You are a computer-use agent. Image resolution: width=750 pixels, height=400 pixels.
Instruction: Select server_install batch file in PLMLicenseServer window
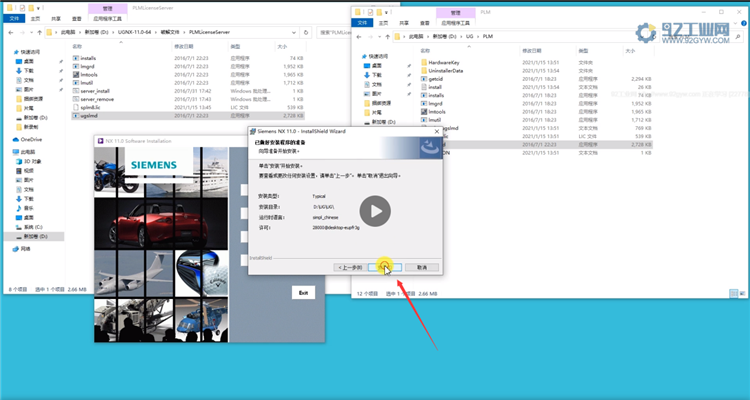click(x=188, y=91)
